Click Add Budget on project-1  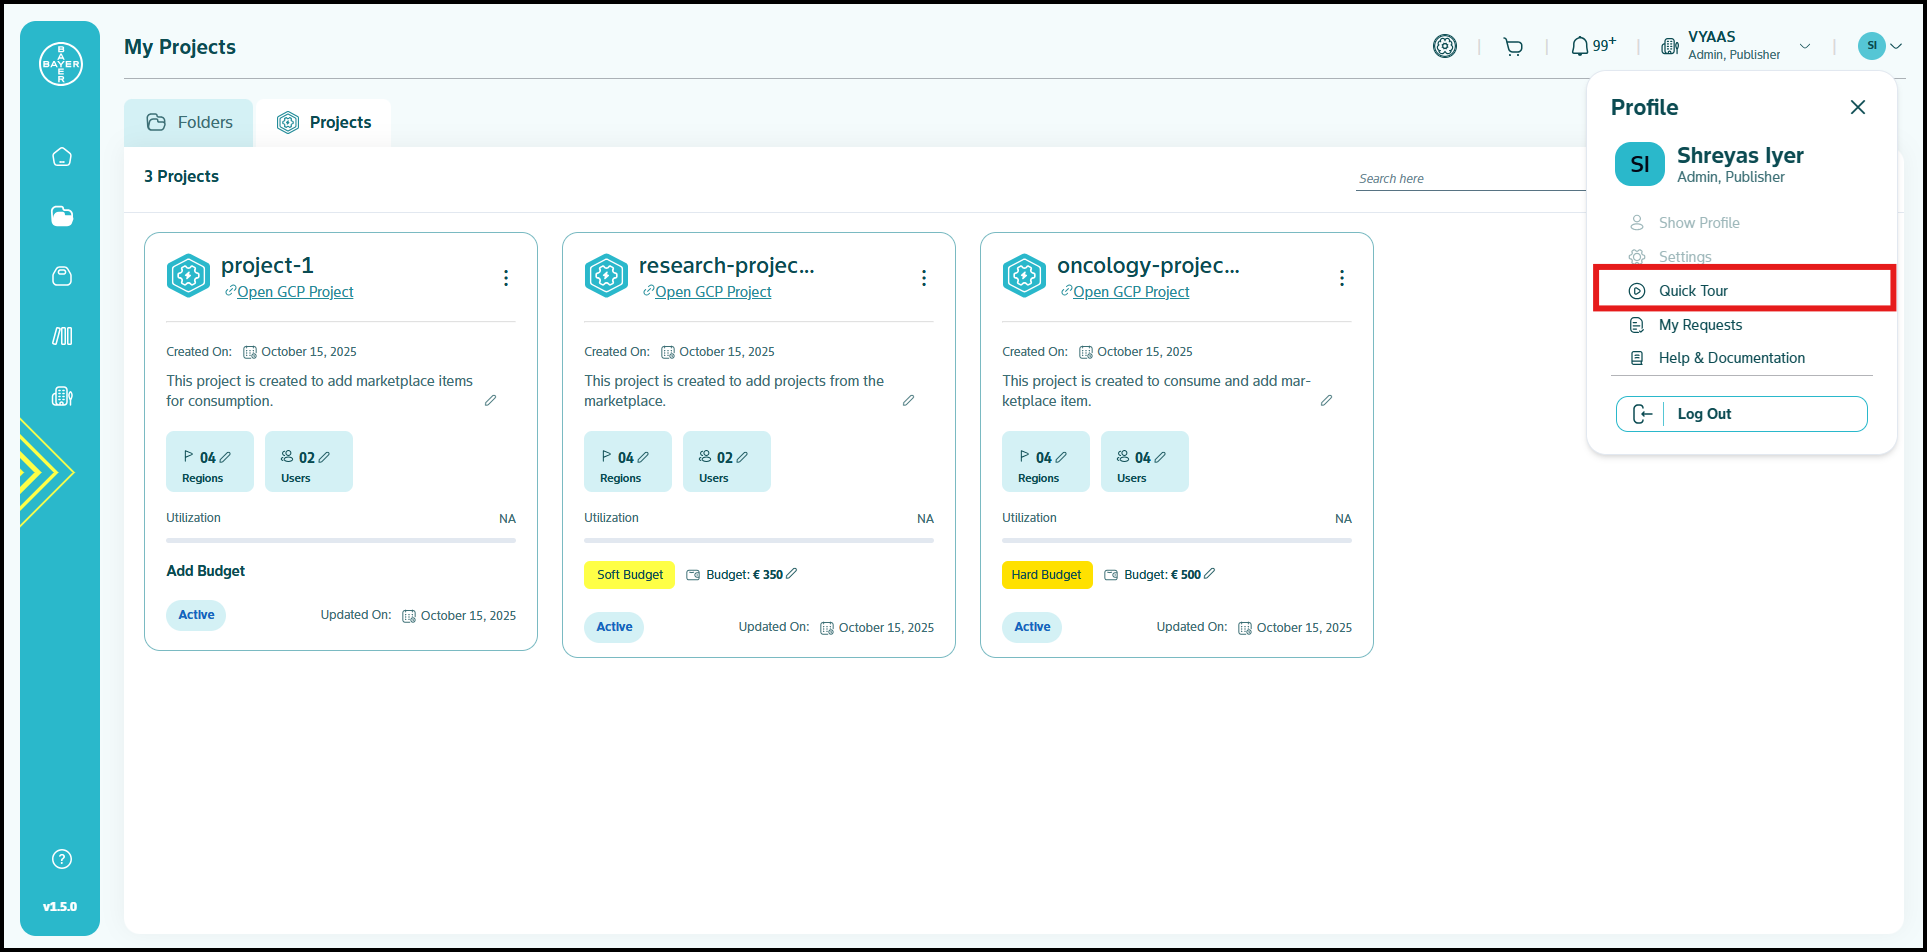click(x=206, y=571)
